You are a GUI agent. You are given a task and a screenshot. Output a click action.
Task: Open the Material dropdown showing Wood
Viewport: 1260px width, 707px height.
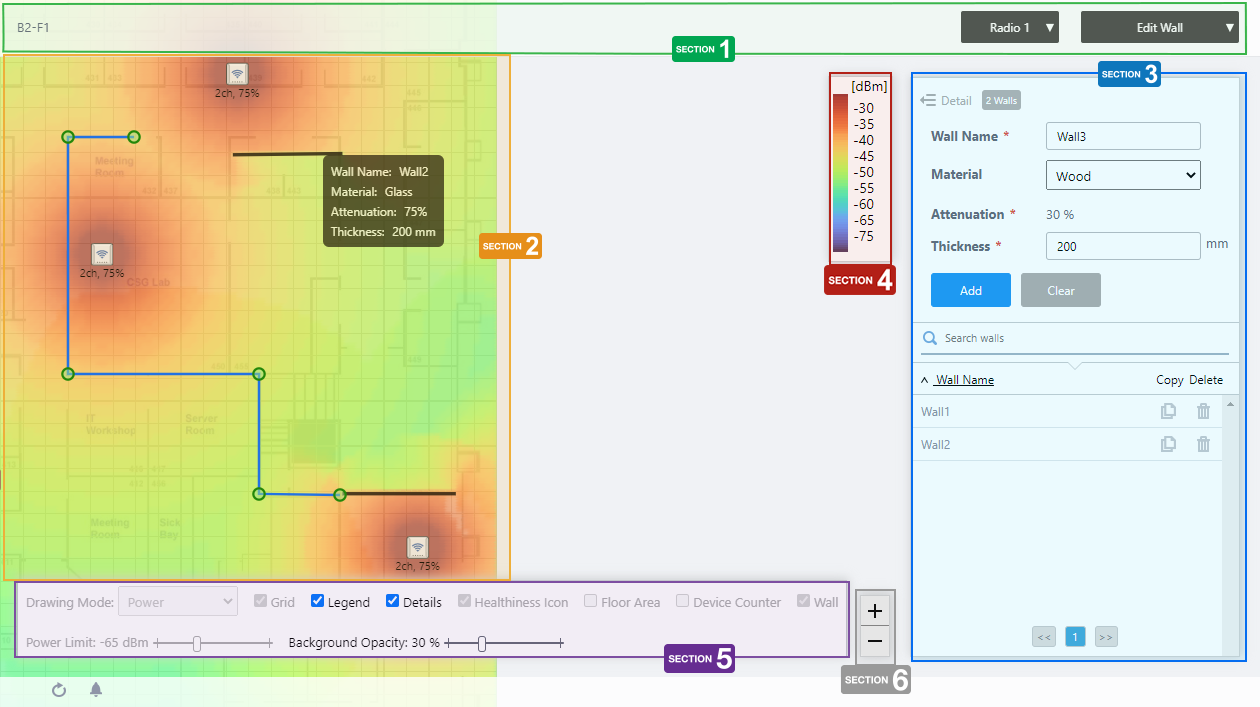(1123, 176)
